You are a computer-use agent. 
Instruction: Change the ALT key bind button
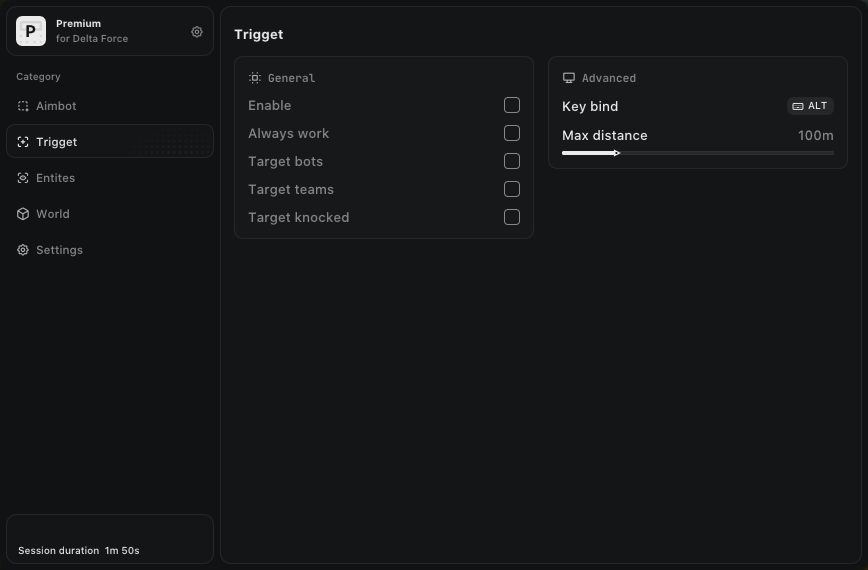tap(810, 106)
